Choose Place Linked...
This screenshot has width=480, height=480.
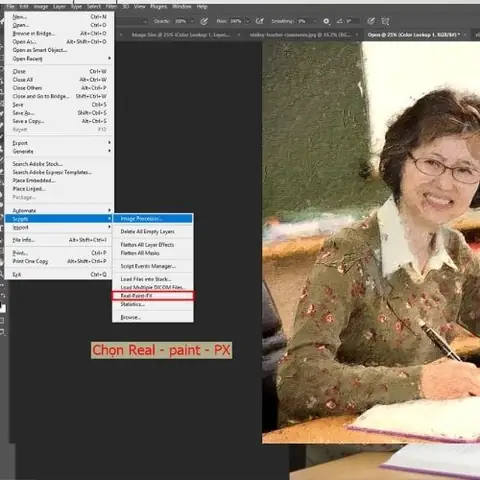pos(60,189)
